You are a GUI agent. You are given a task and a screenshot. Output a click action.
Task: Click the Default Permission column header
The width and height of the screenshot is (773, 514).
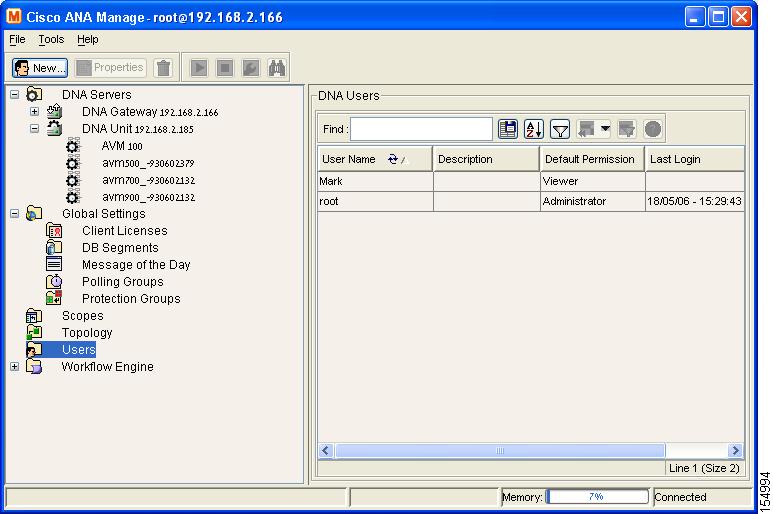(593, 159)
